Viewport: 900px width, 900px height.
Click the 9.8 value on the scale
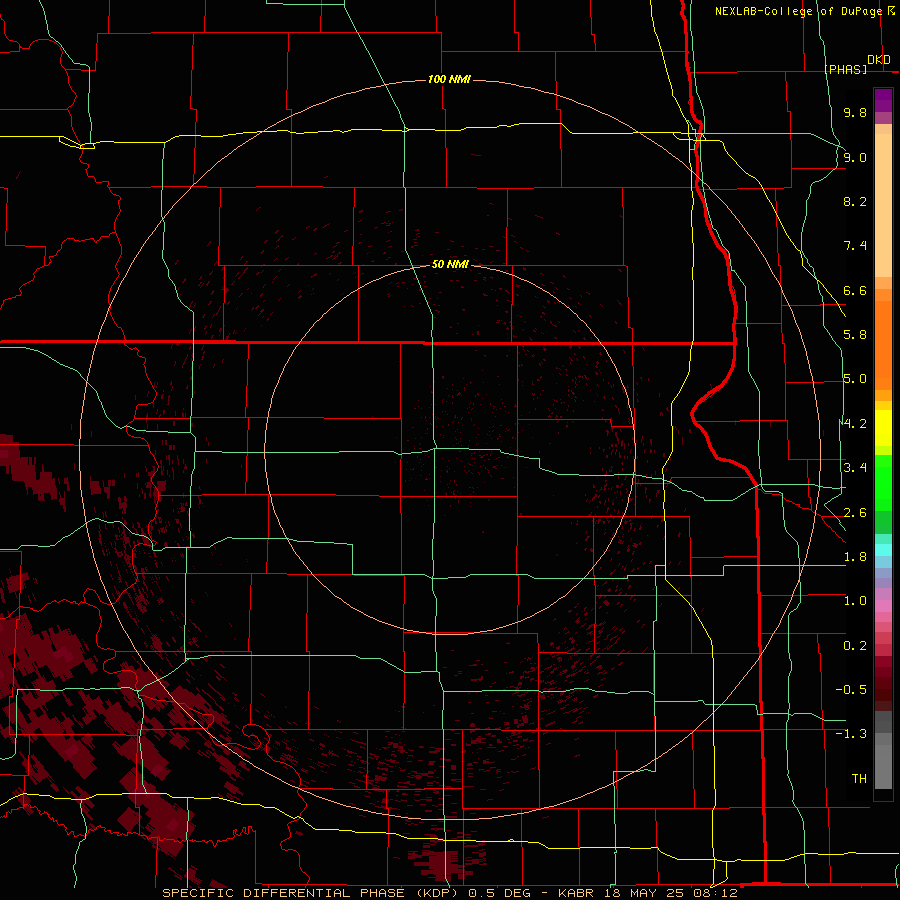tap(855, 112)
